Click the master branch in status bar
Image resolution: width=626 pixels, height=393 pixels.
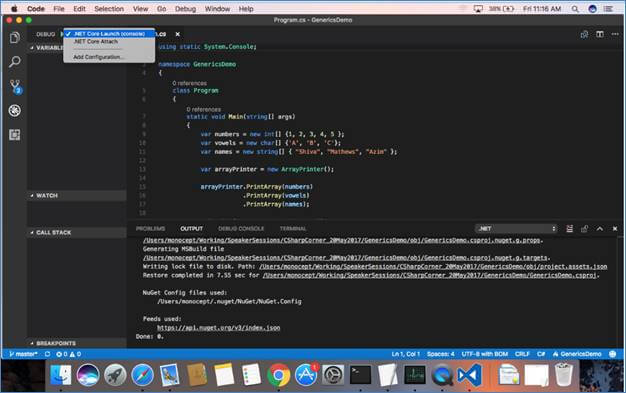pyautogui.click(x=23, y=354)
